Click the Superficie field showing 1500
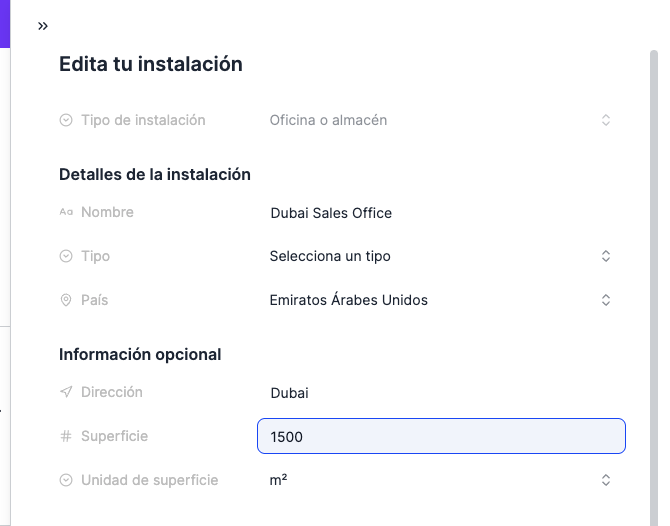Viewport: 670px width, 526px height. 441,436
